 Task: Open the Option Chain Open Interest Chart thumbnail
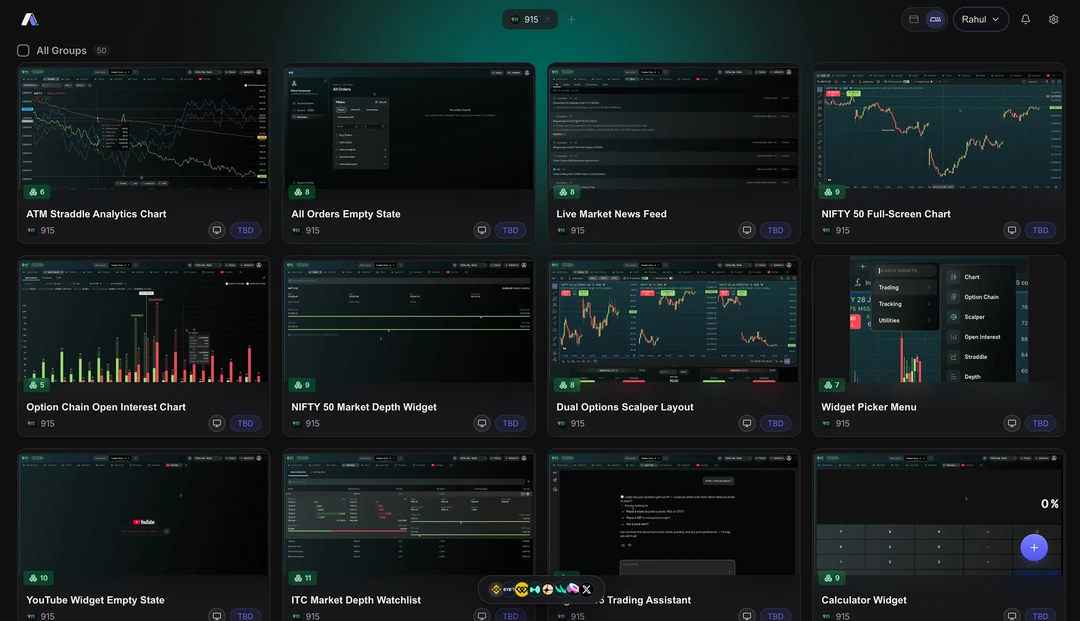tap(144, 320)
